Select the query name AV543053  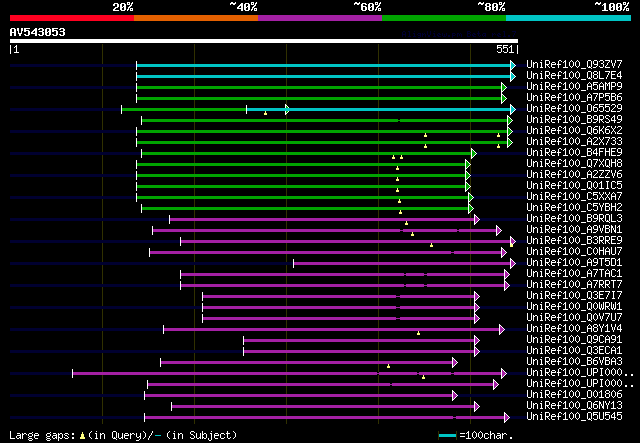38,32
